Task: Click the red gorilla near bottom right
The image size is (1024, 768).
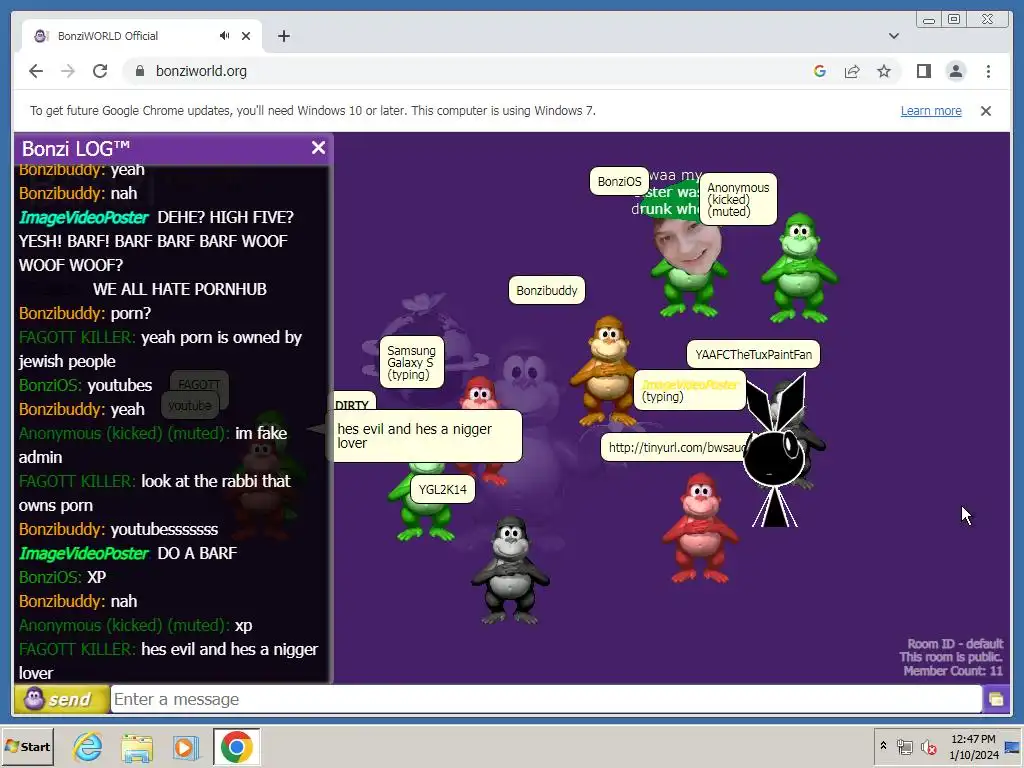Action: pos(700,528)
